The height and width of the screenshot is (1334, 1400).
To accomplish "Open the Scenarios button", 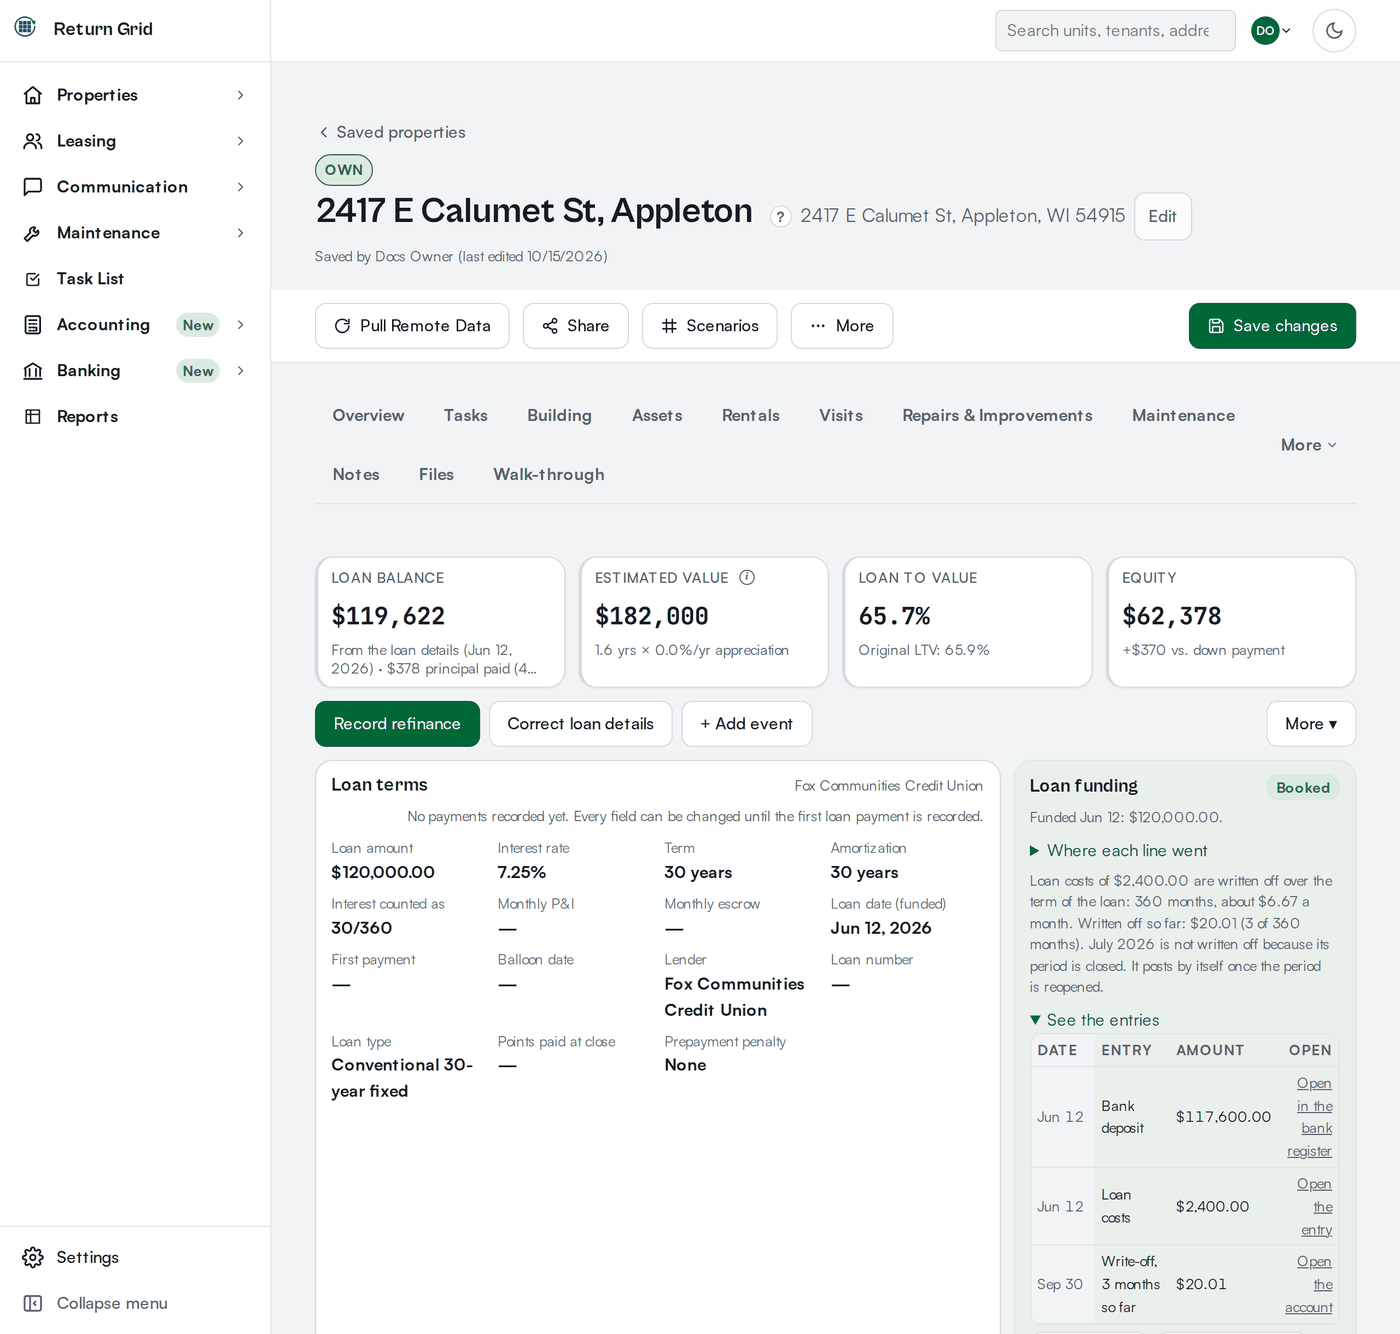I will (x=709, y=326).
